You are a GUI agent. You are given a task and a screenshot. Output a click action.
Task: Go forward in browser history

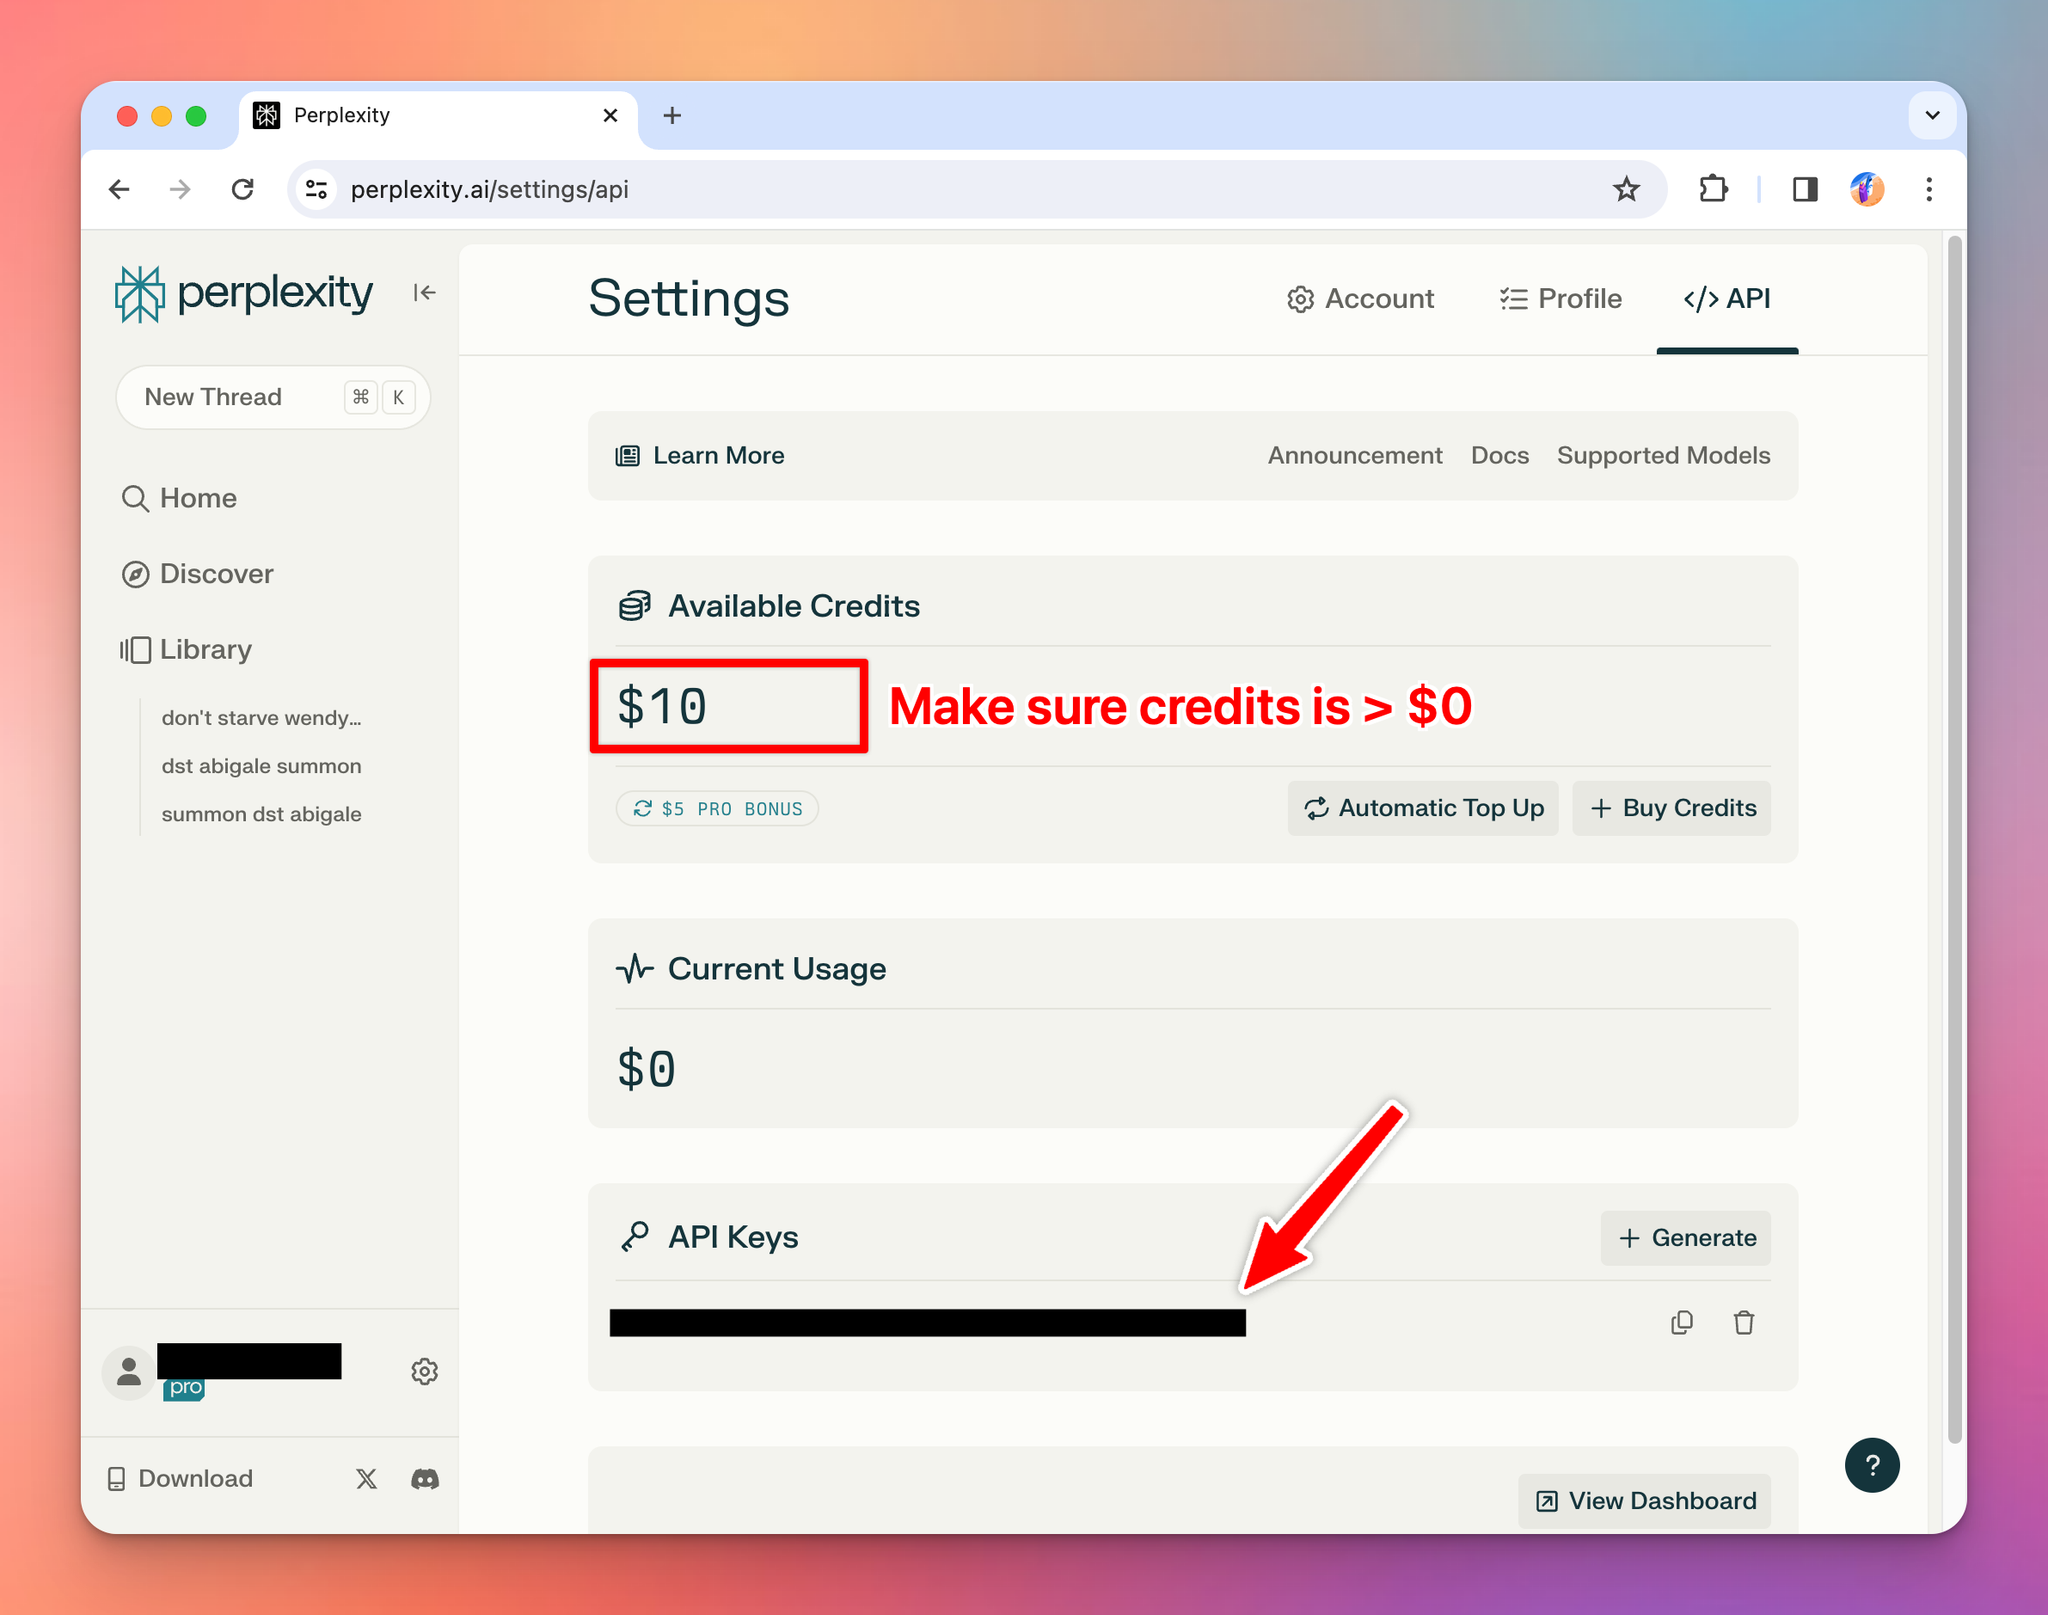point(180,189)
